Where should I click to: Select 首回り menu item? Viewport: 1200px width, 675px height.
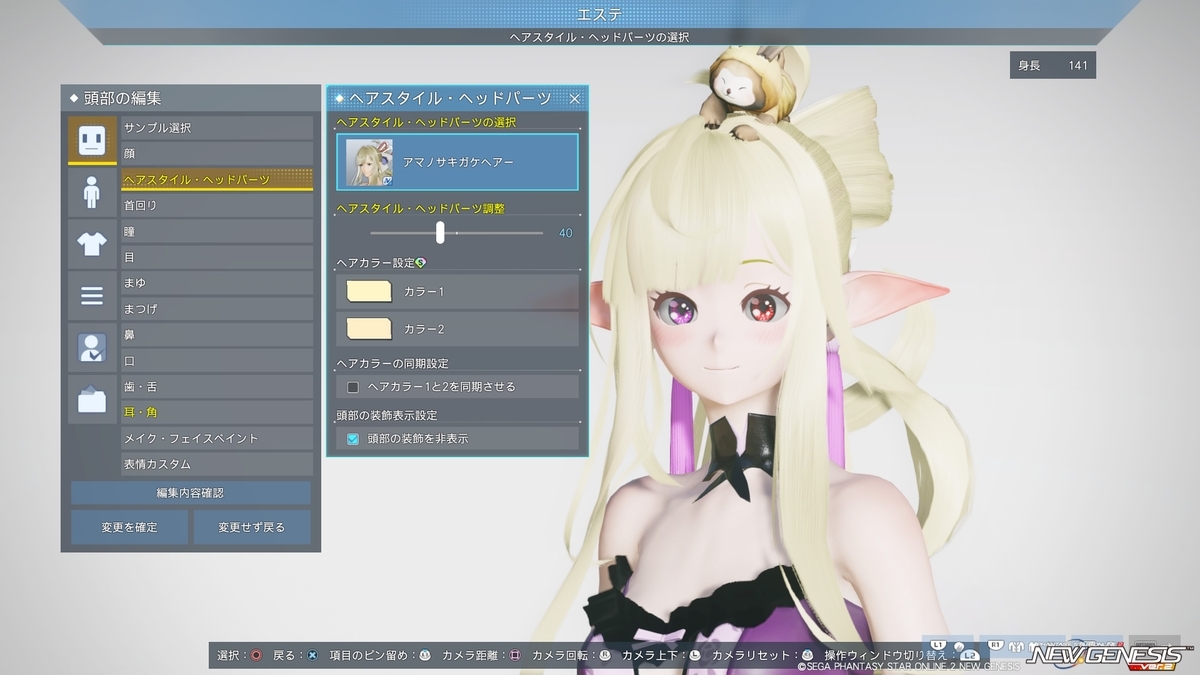point(217,206)
